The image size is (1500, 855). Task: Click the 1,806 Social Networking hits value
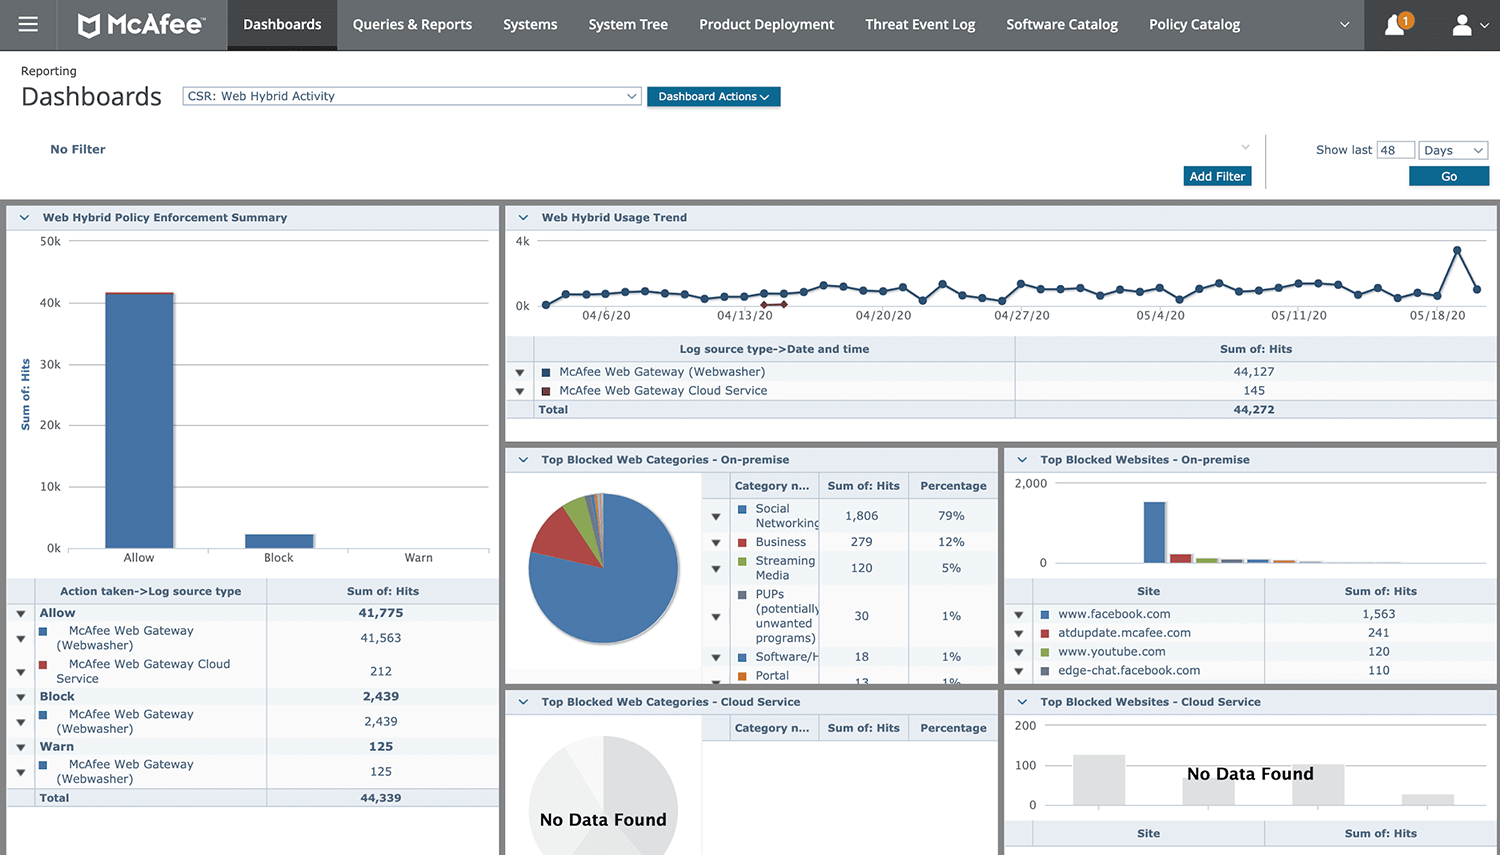click(861, 516)
